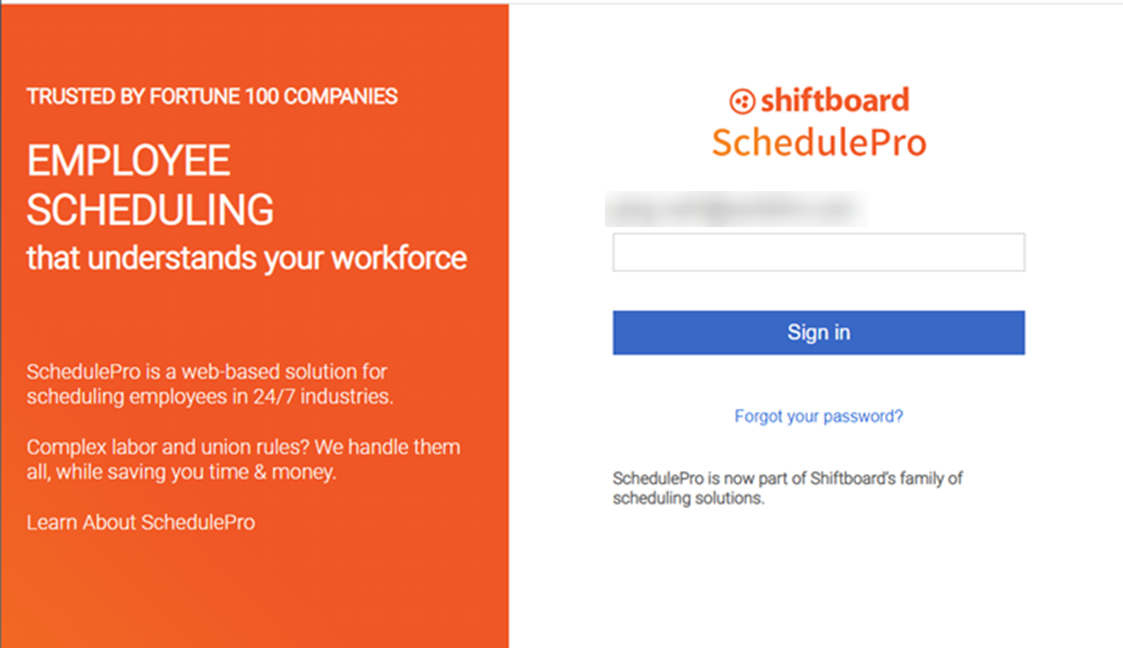Click inside the empty password field
The width and height of the screenshot is (1123, 648).
(818, 252)
